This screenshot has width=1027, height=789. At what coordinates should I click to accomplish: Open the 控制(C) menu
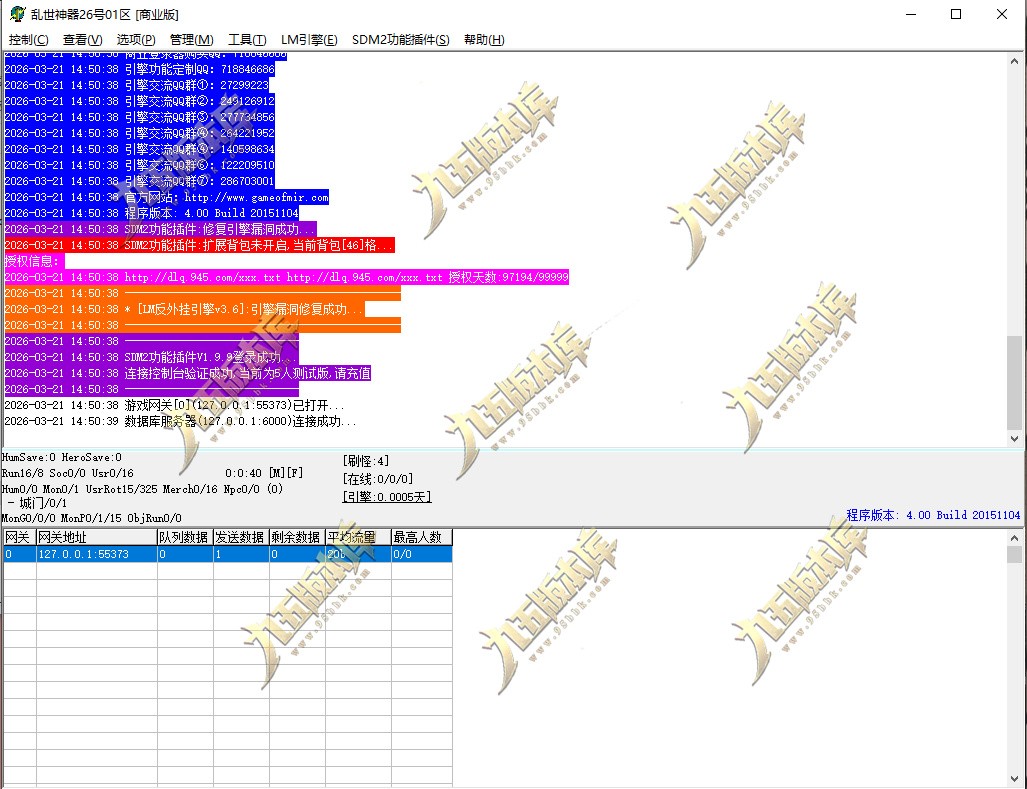(28, 39)
